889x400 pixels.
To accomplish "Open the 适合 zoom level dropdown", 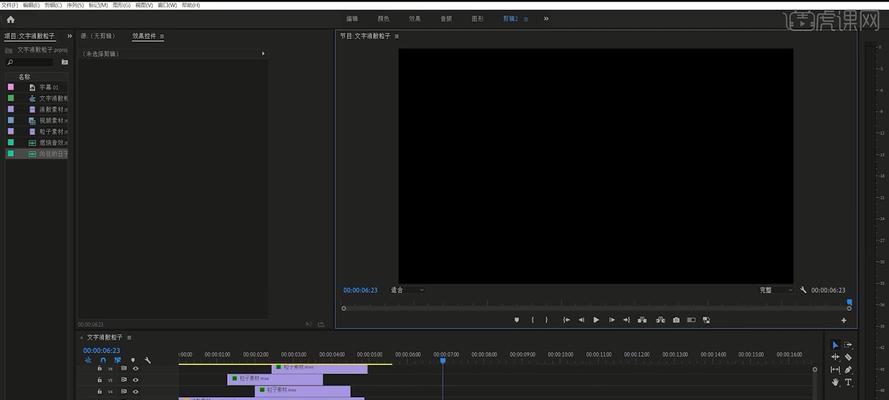I will [407, 290].
